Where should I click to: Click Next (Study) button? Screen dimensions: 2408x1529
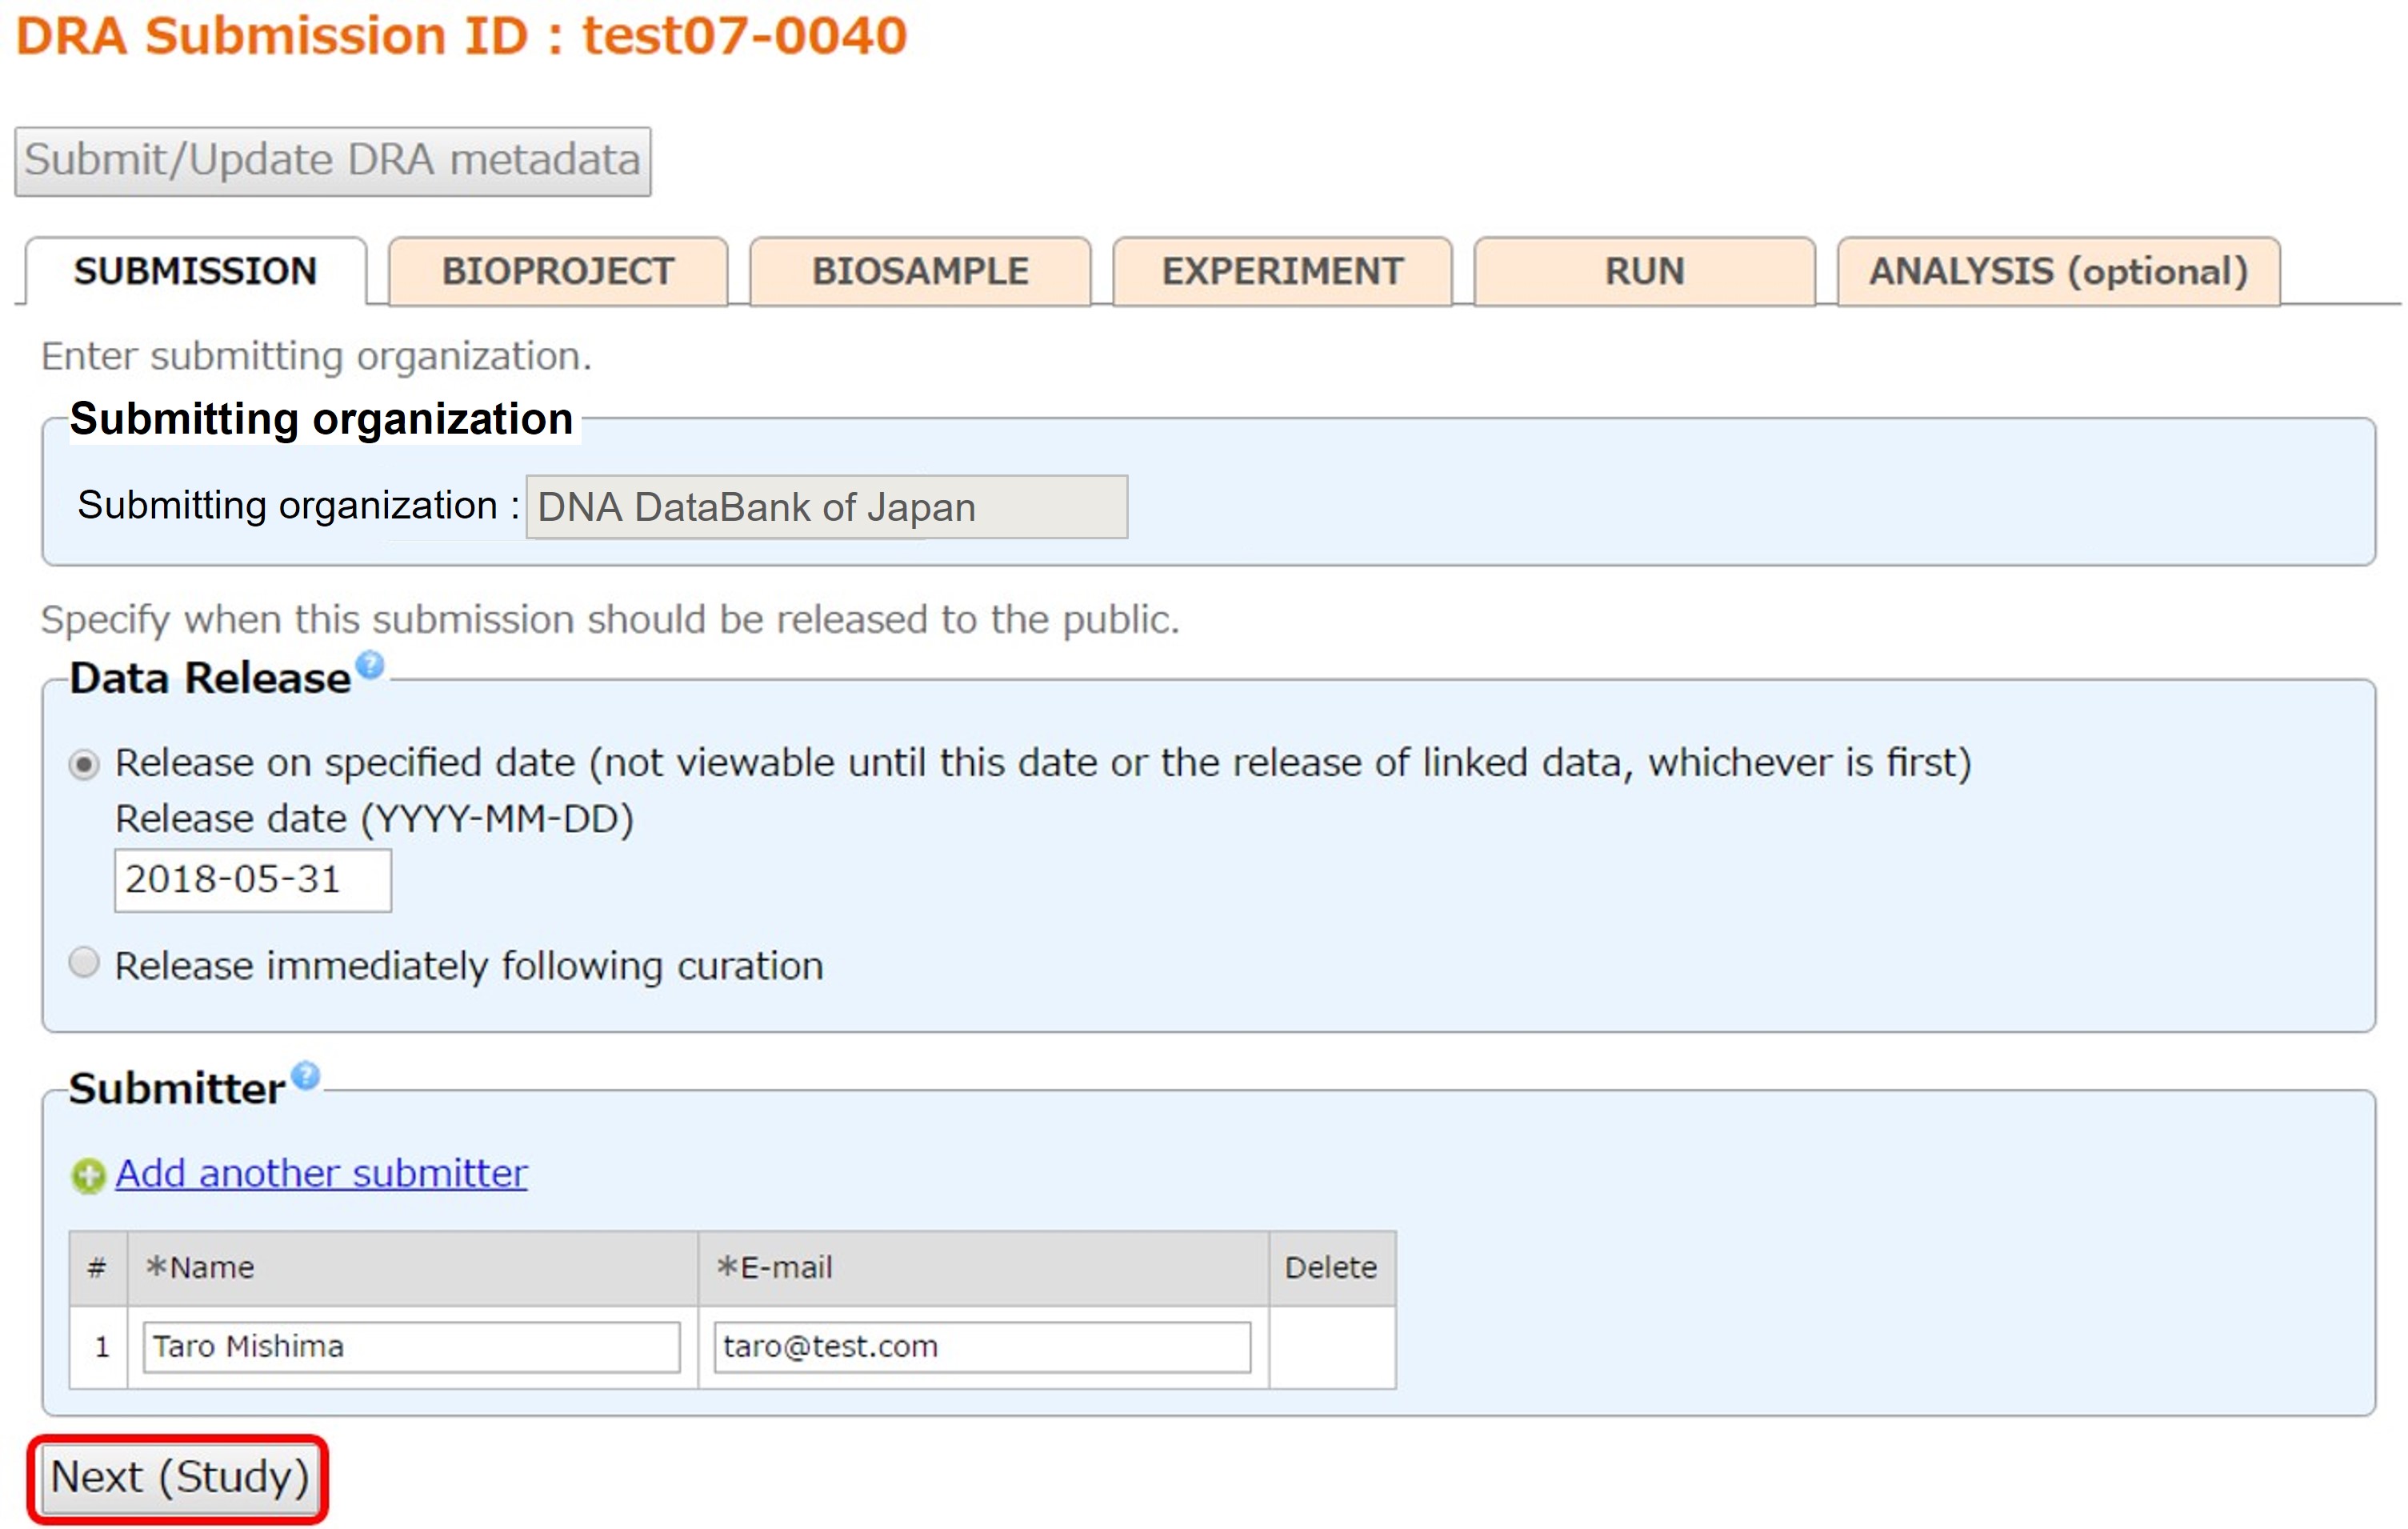[179, 1478]
